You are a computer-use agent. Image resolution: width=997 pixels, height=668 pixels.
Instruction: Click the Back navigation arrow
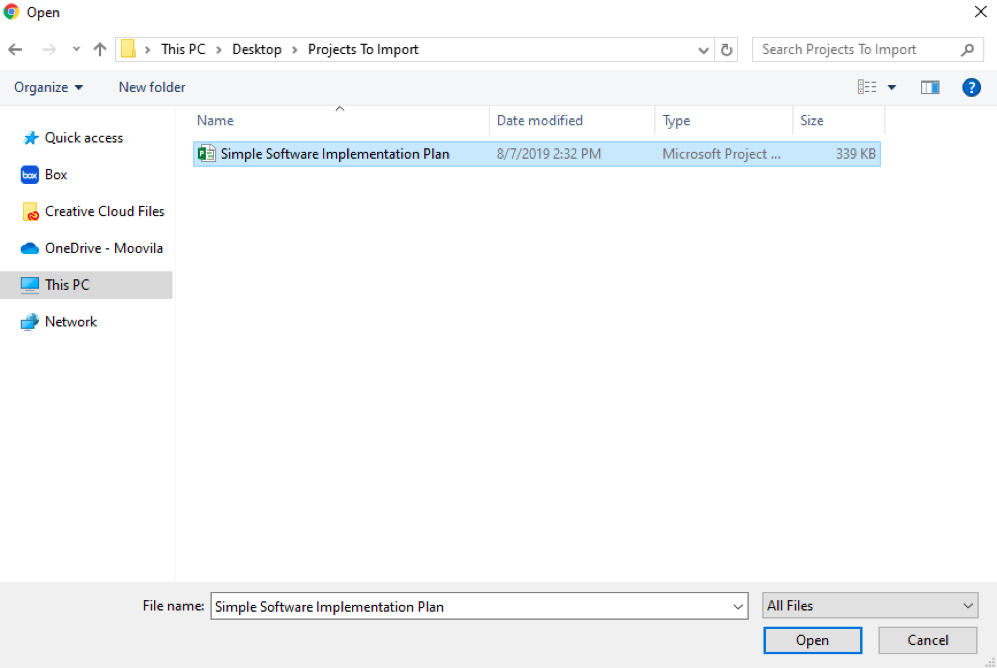[x=15, y=49]
